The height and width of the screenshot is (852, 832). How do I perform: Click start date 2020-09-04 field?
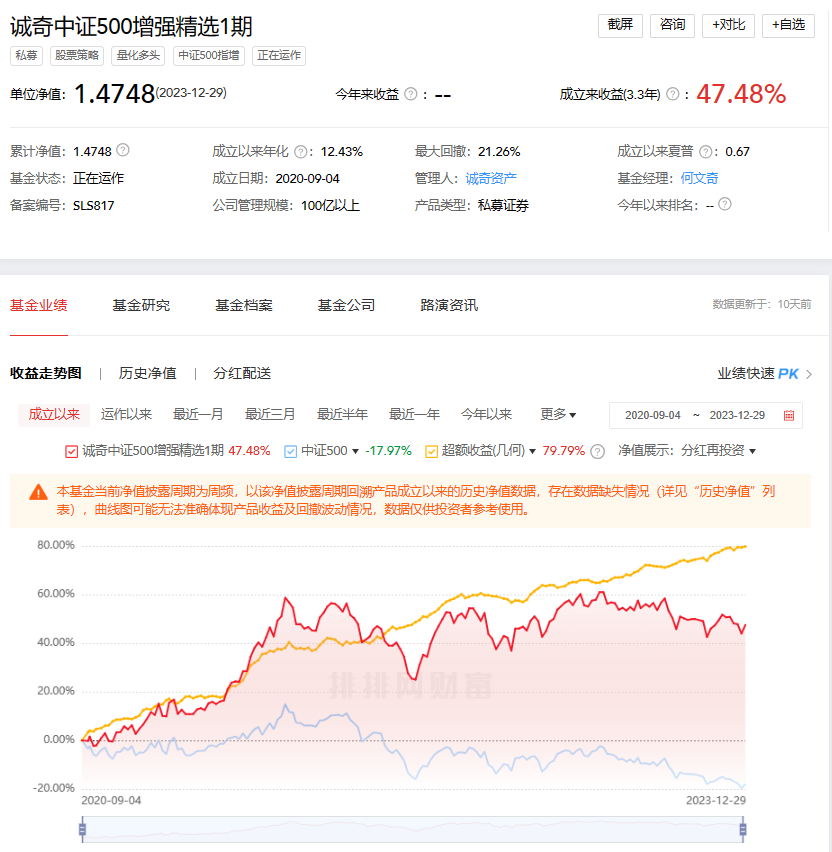(x=653, y=416)
